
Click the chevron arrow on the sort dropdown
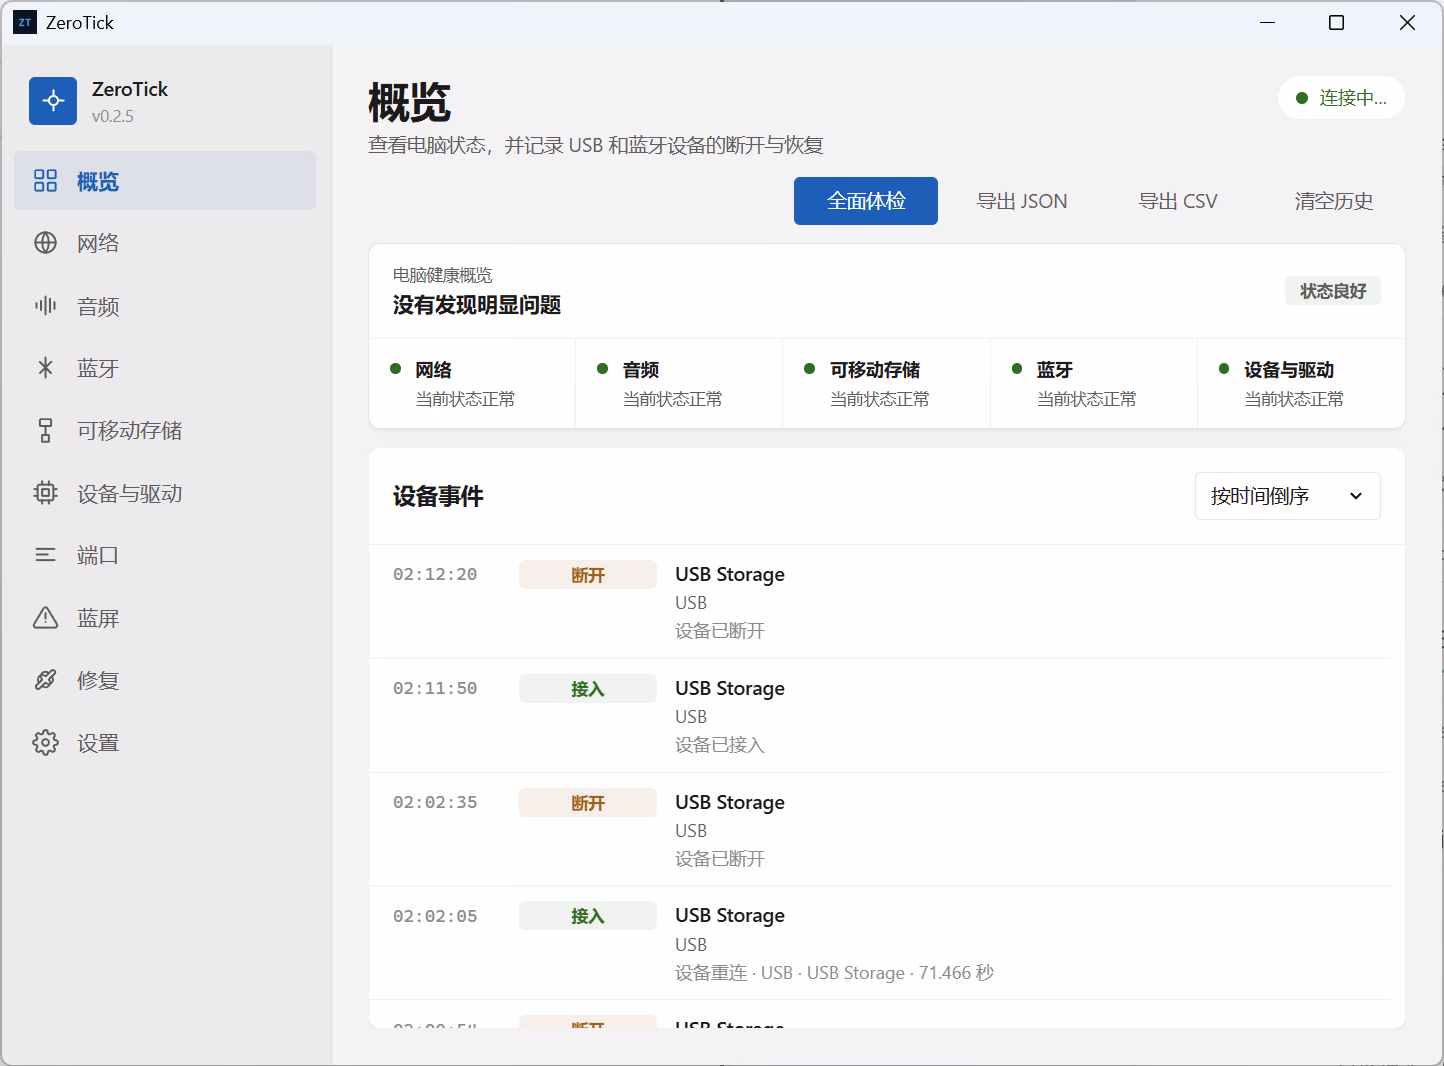[x=1356, y=496]
